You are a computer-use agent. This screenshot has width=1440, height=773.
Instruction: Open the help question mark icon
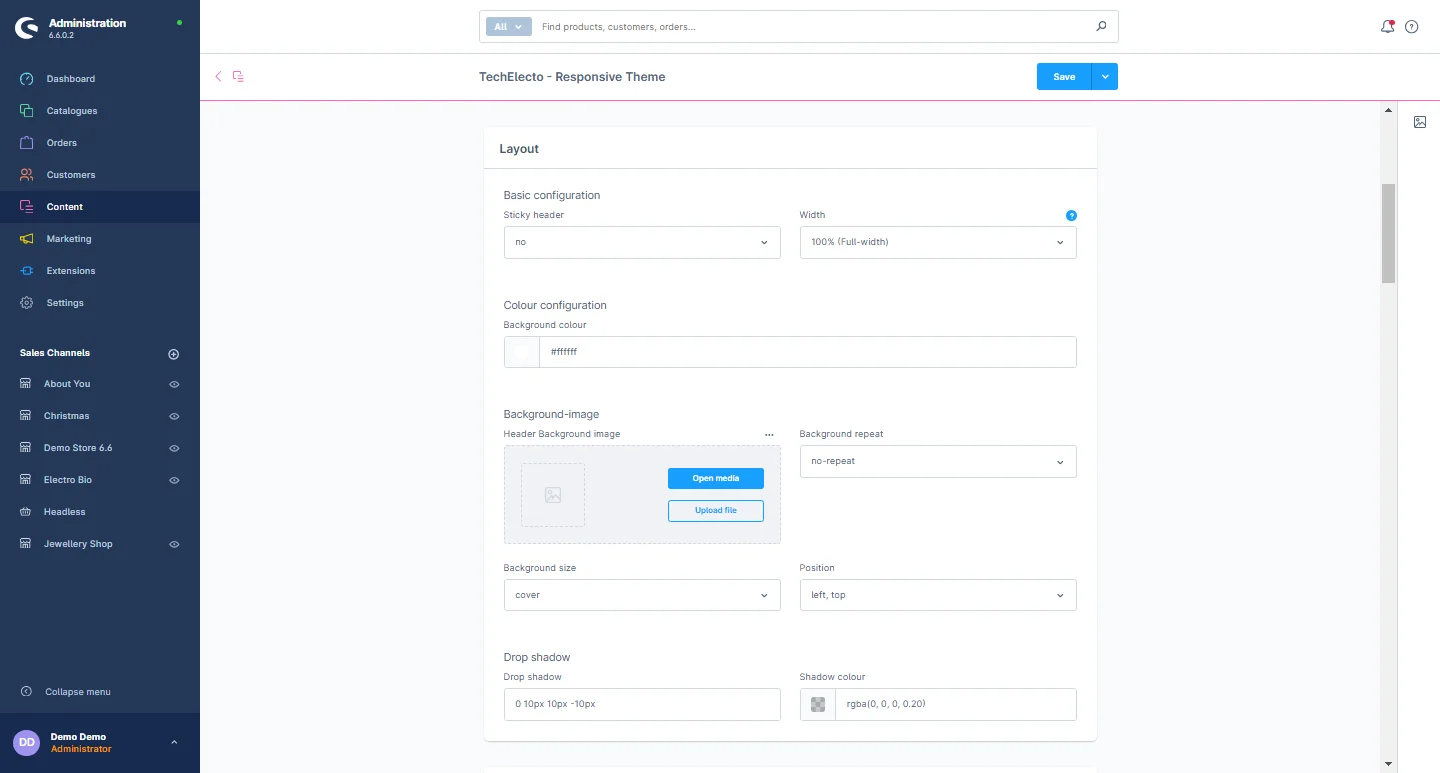coord(1412,27)
